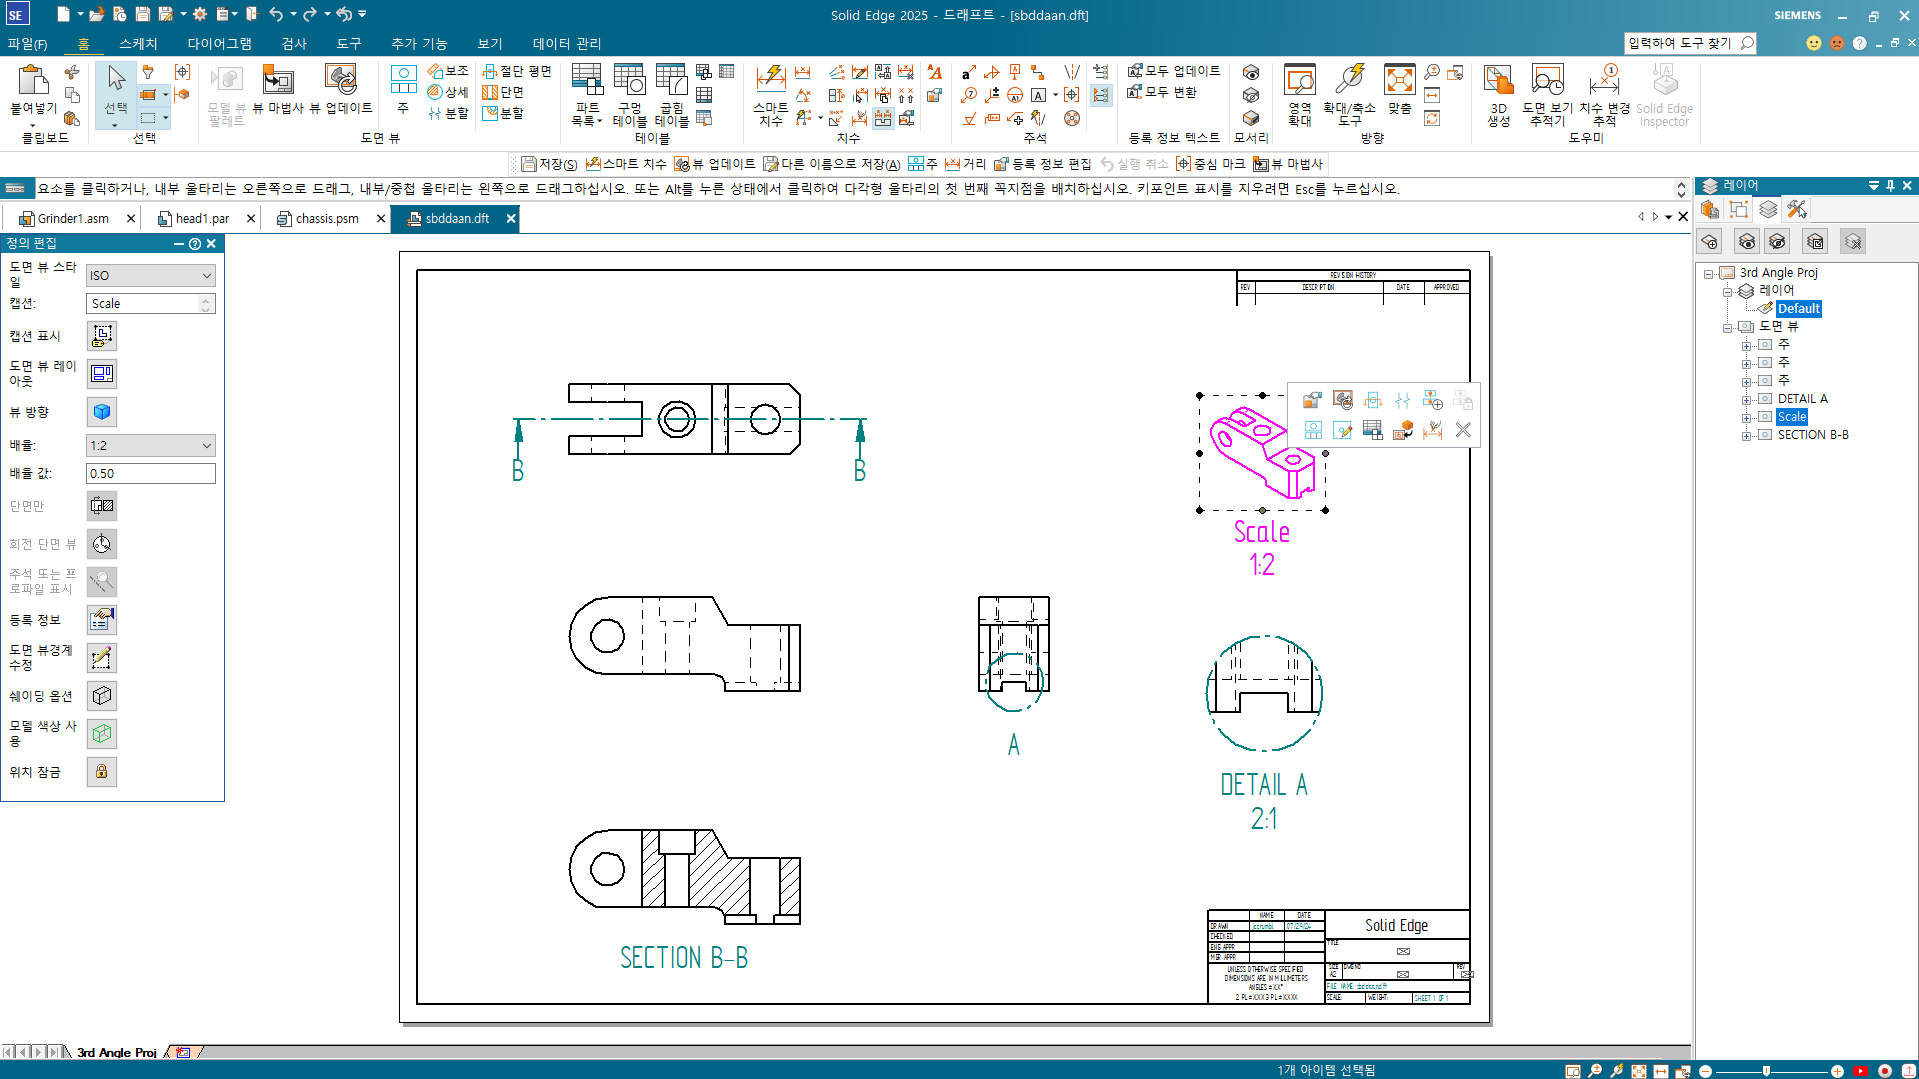Toggle hide layer crossed-eye icon in Layers panel
Screen dimensions: 1919x1079
click(1777, 241)
